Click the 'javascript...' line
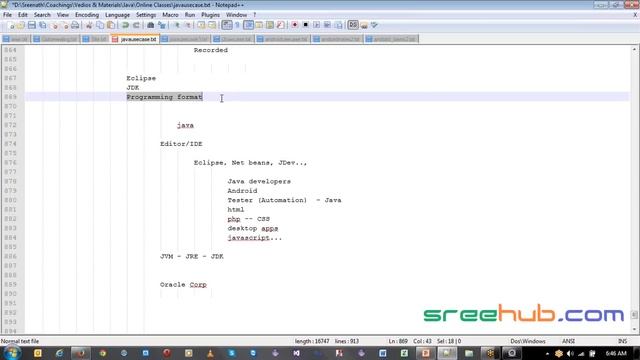The image size is (640, 360). pyautogui.click(x=255, y=238)
